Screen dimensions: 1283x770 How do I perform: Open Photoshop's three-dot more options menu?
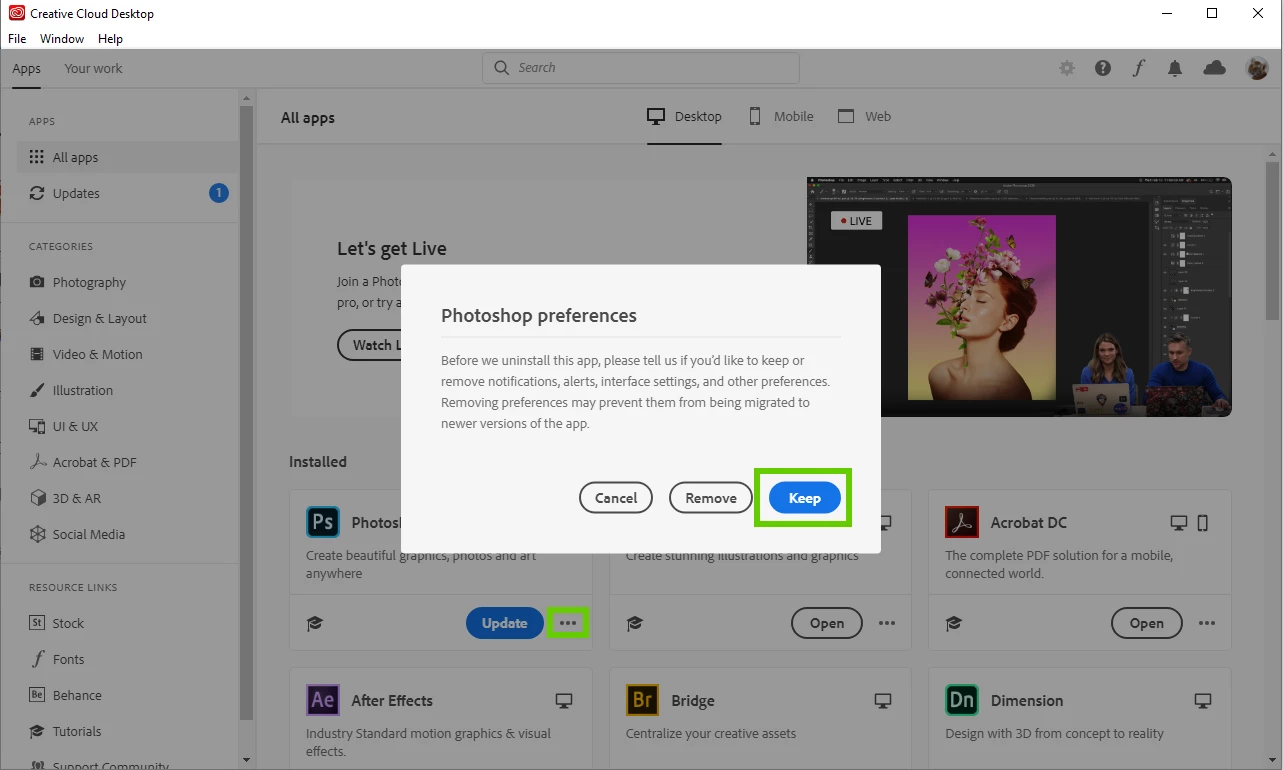pos(568,623)
